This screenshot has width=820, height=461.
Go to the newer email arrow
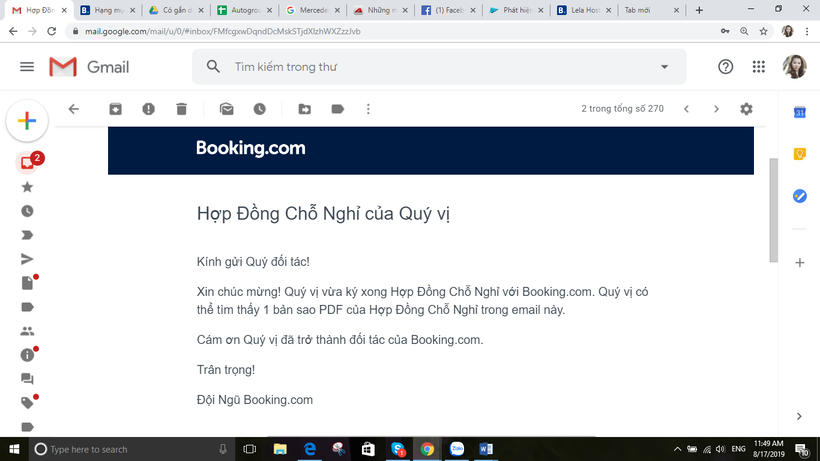pyautogui.click(x=687, y=109)
